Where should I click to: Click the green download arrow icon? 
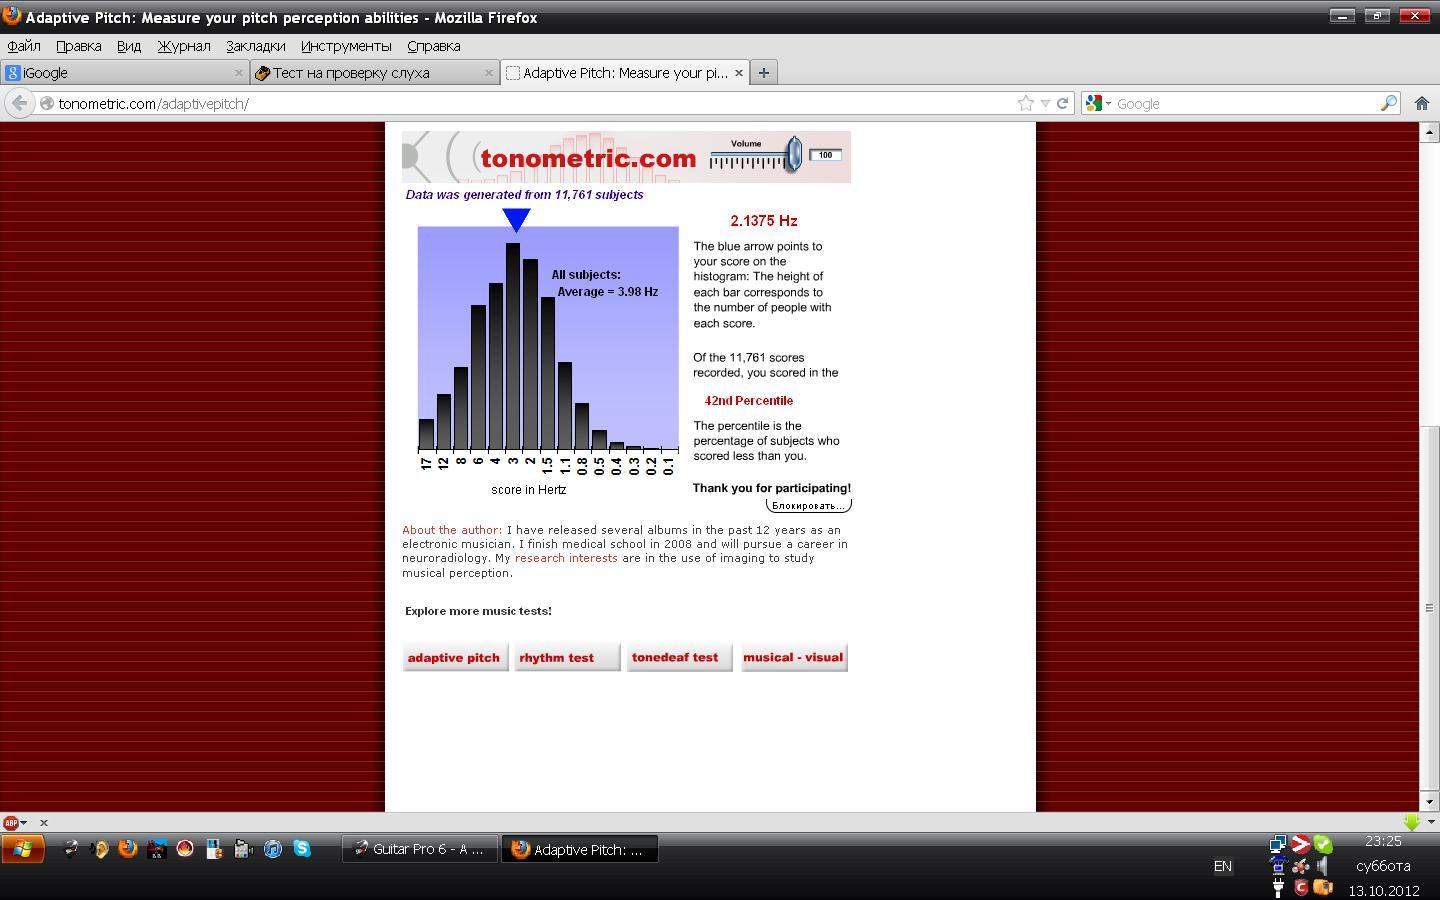pos(1411,822)
